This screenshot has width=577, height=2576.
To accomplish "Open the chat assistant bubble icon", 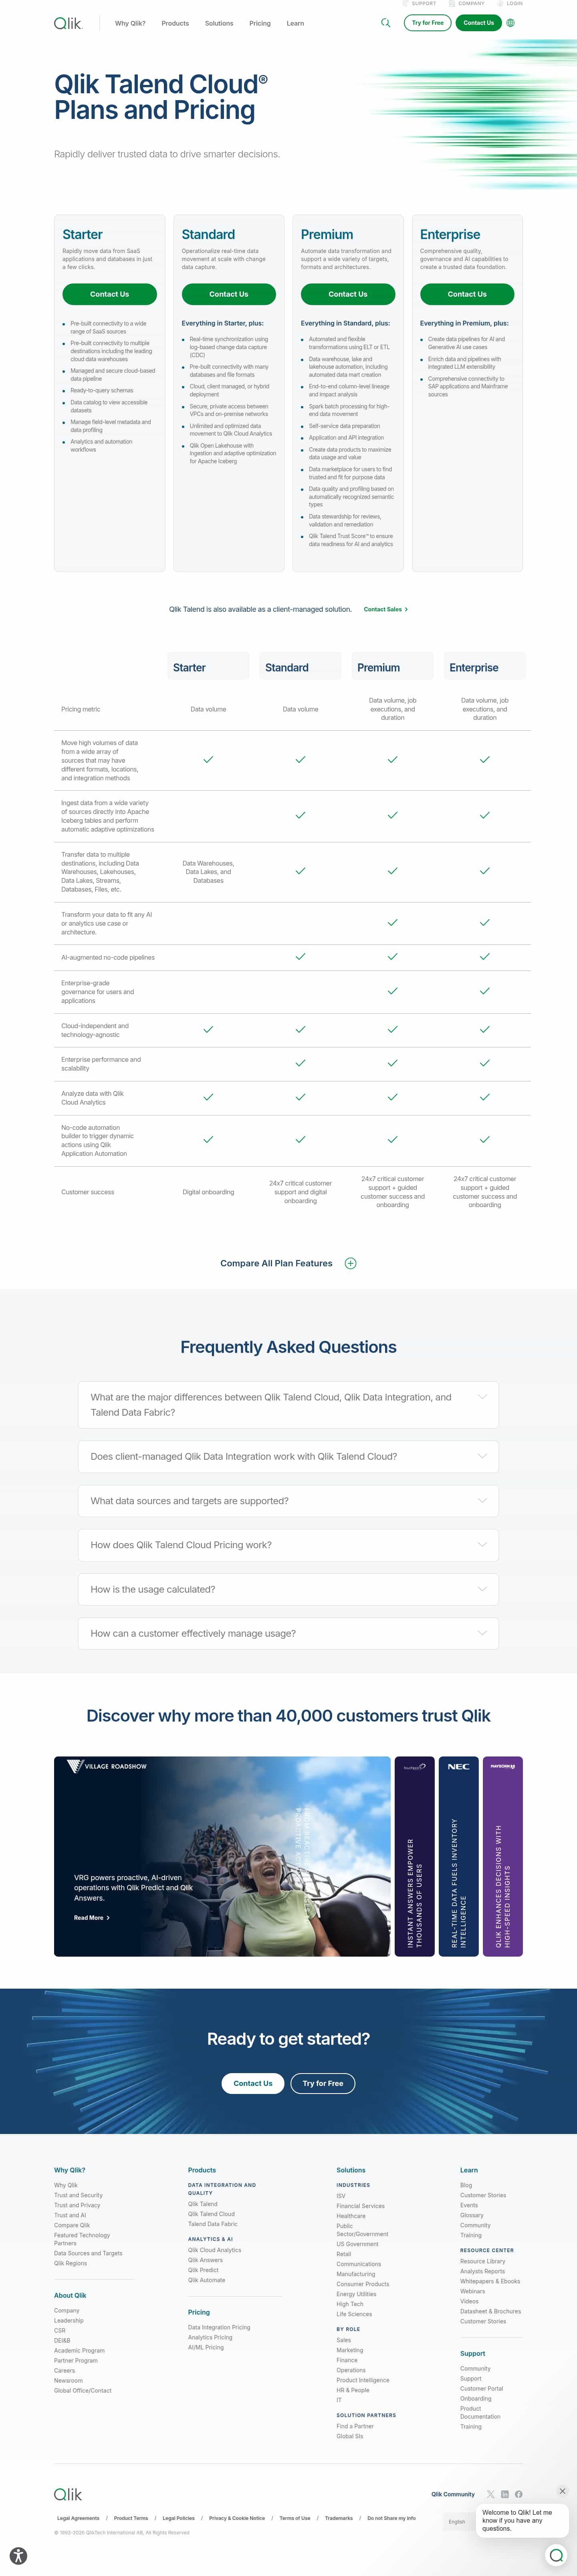I will pos(556,2555).
